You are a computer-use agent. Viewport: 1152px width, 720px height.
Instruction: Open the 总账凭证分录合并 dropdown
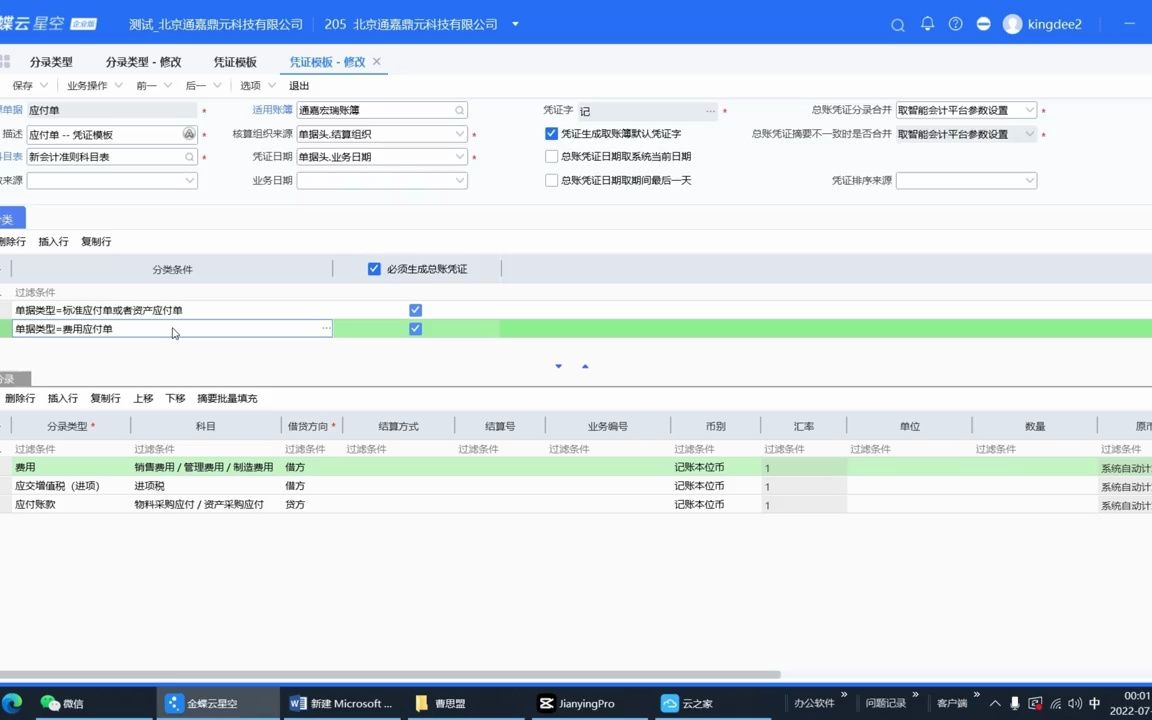coord(1030,110)
